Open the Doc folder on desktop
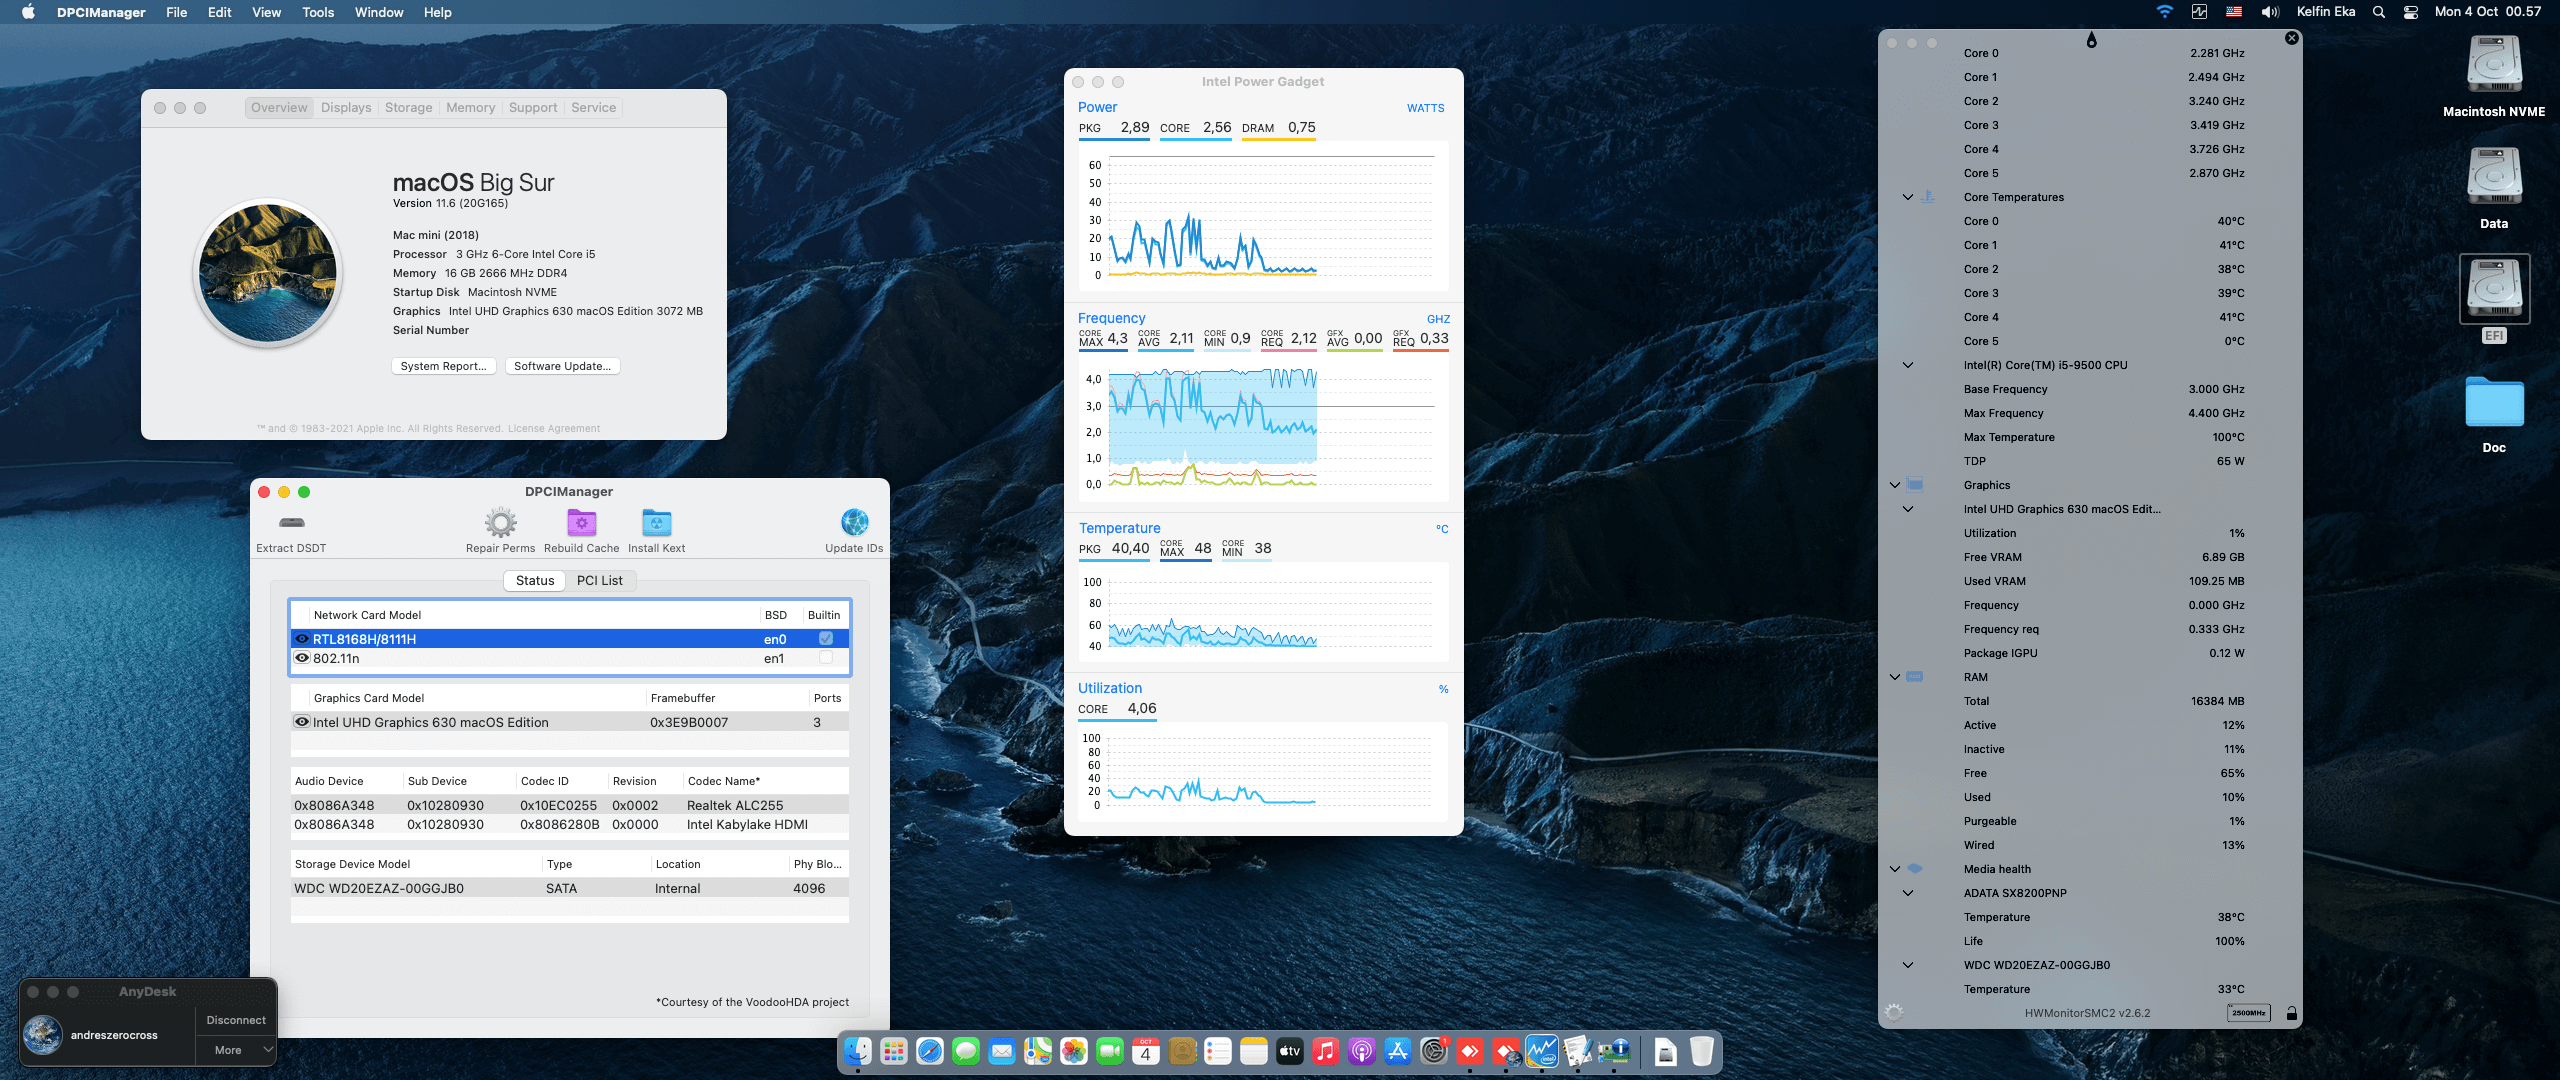 [x=2494, y=402]
